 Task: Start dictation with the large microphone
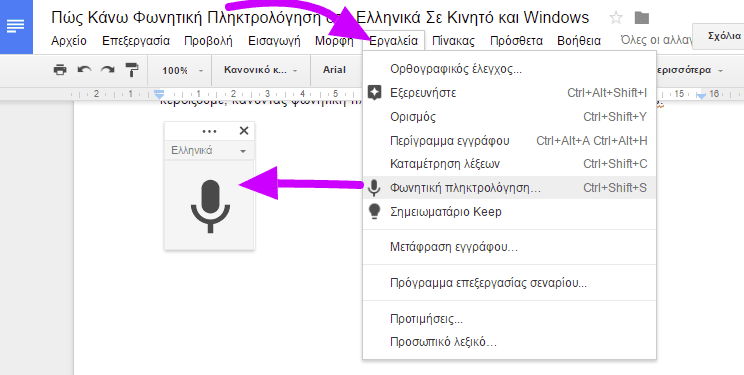(x=210, y=205)
